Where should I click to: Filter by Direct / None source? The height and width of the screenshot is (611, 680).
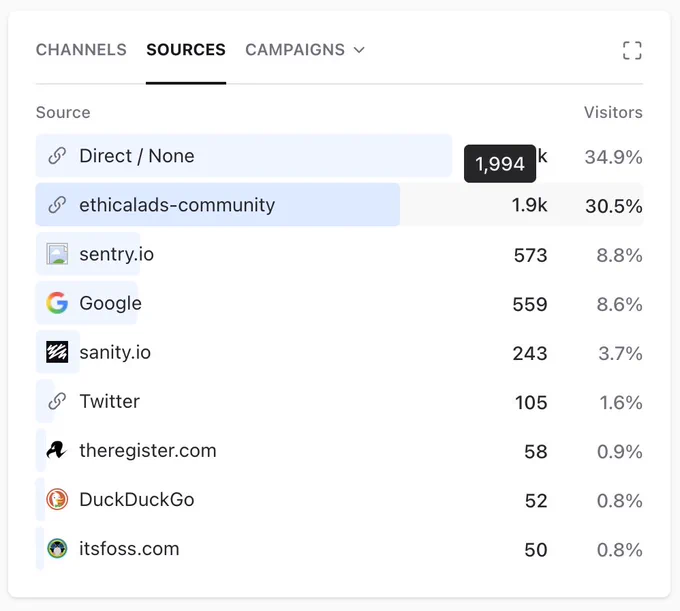(x=137, y=156)
